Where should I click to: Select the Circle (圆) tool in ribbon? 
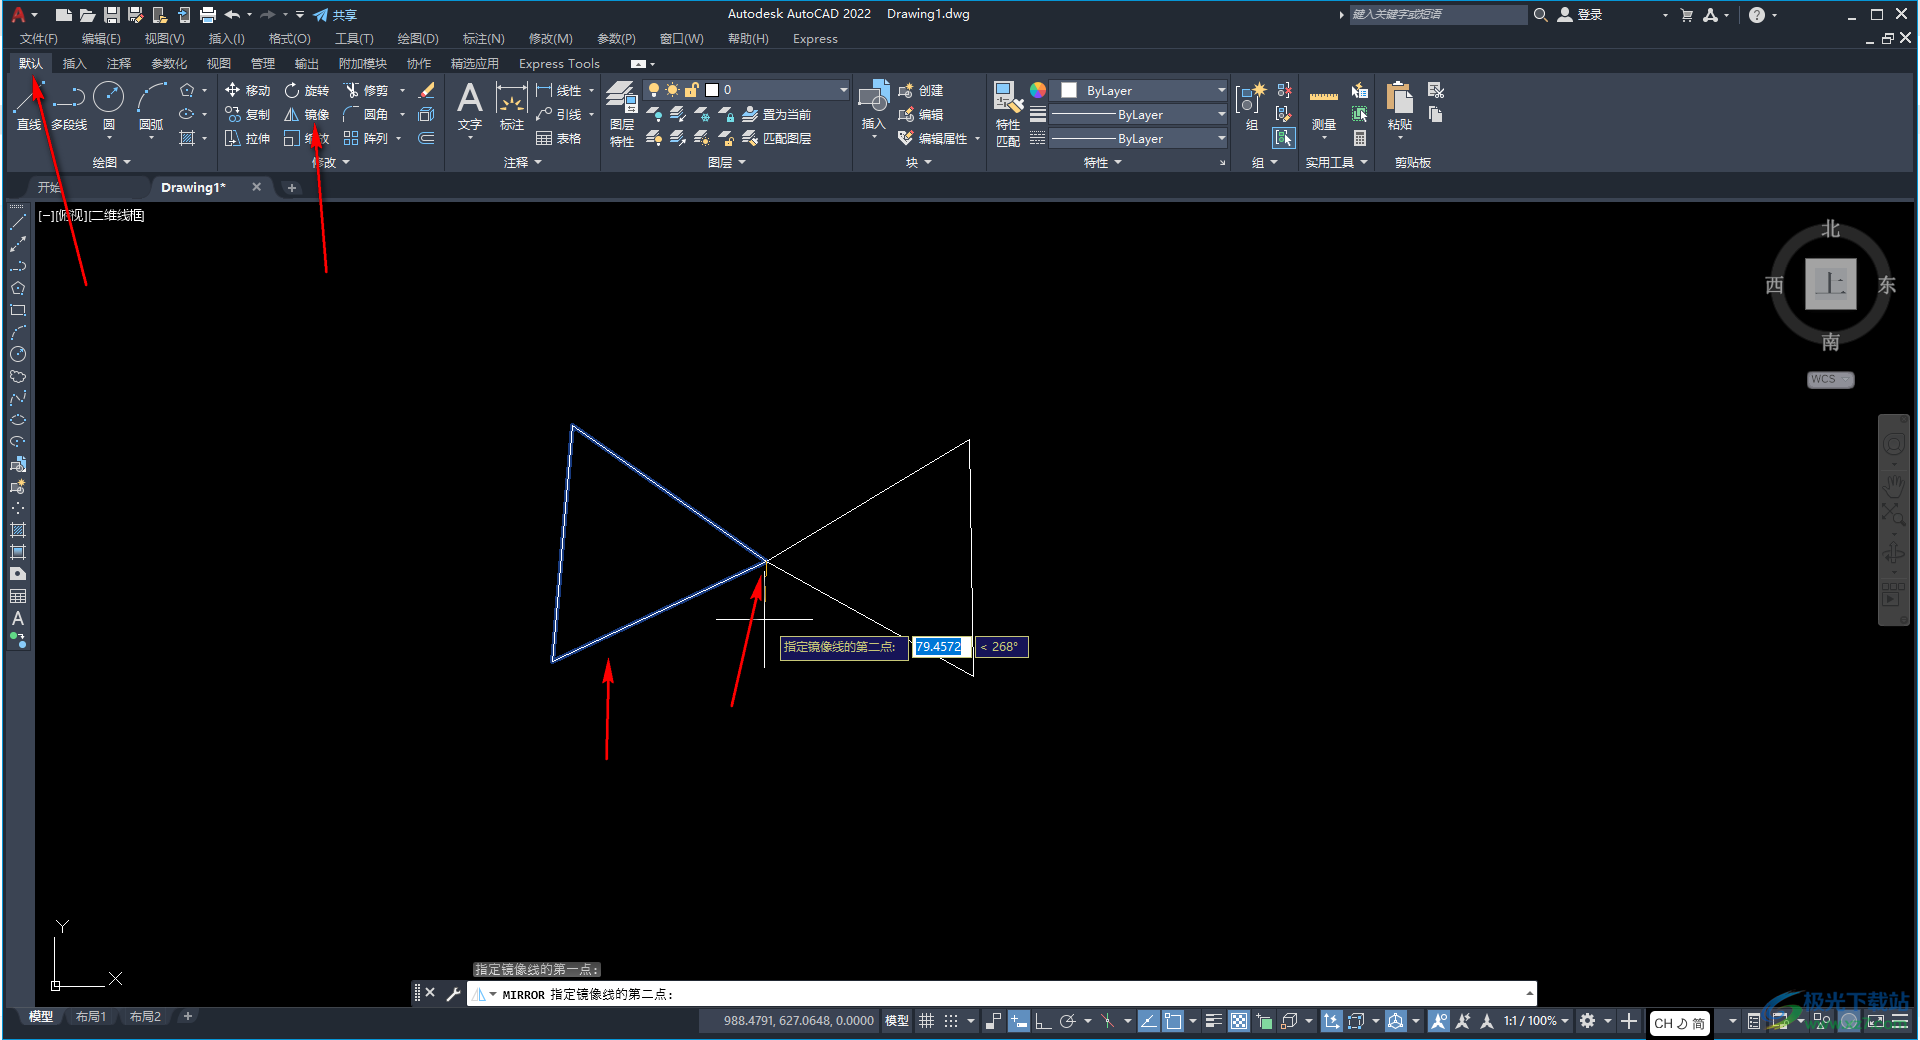[x=108, y=106]
